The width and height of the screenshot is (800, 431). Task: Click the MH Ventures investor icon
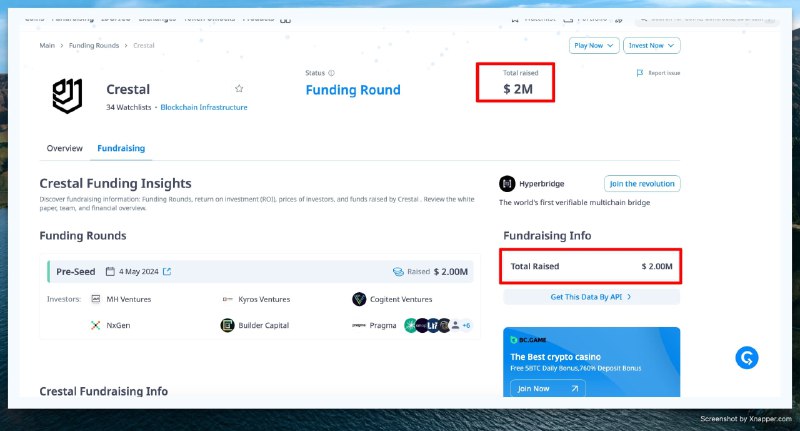click(x=95, y=299)
